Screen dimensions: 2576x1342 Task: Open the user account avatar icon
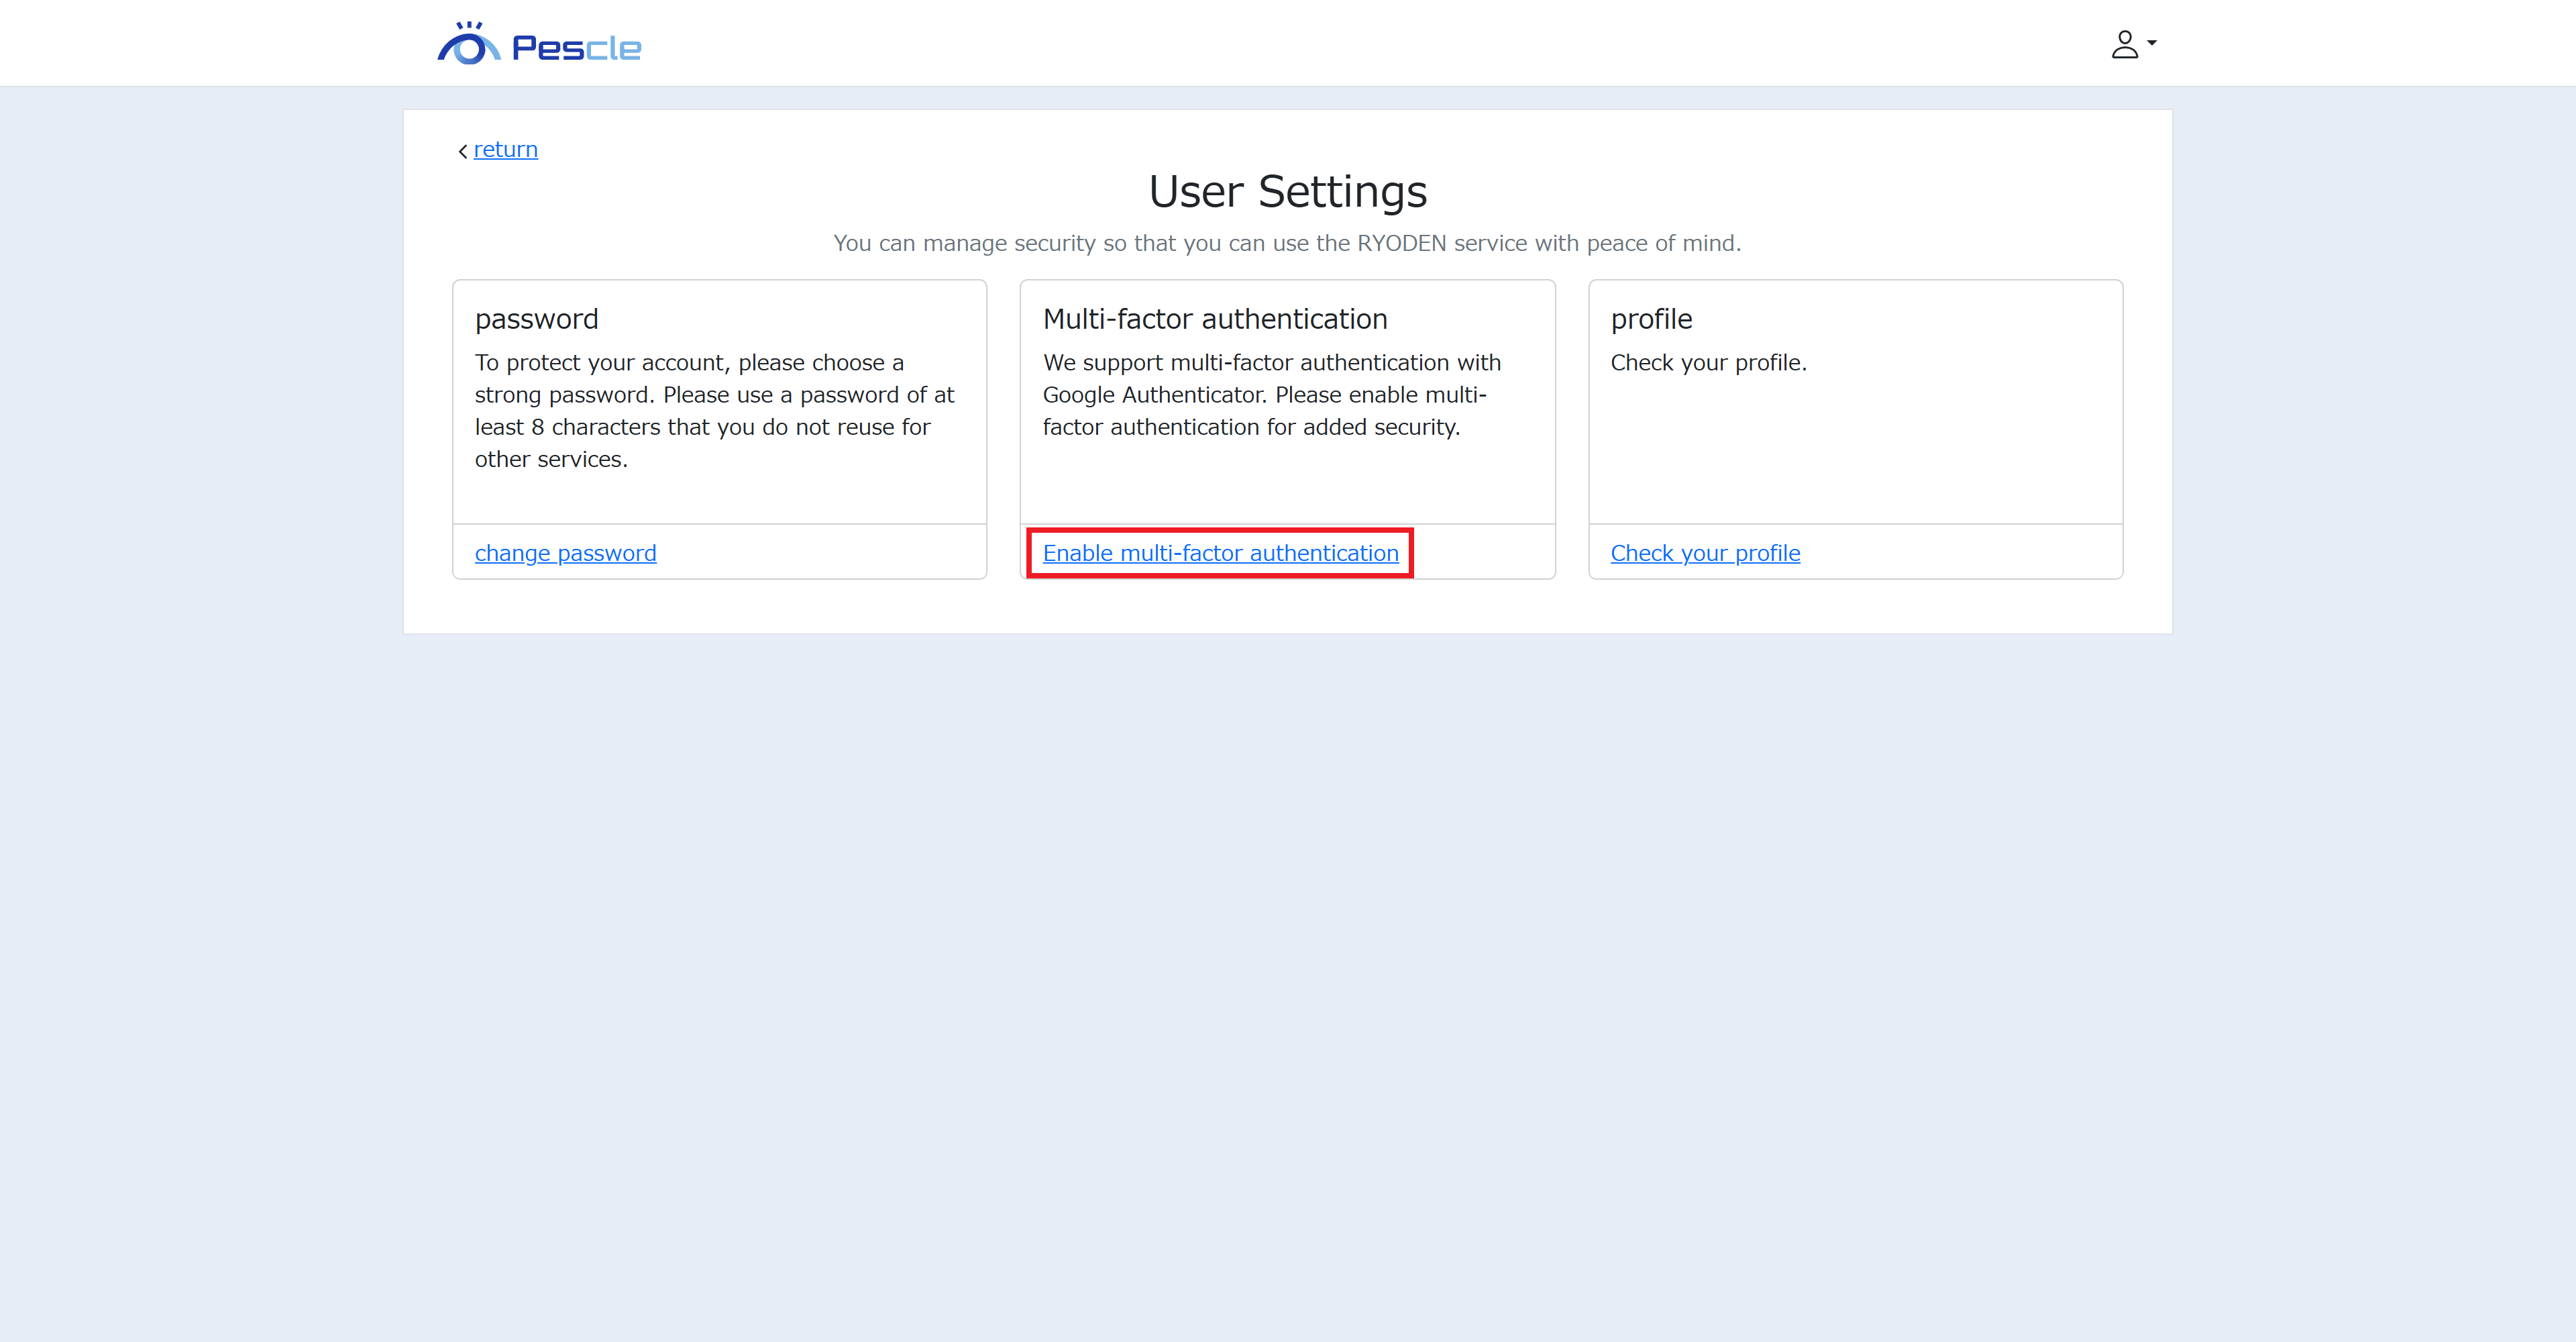2124,44
